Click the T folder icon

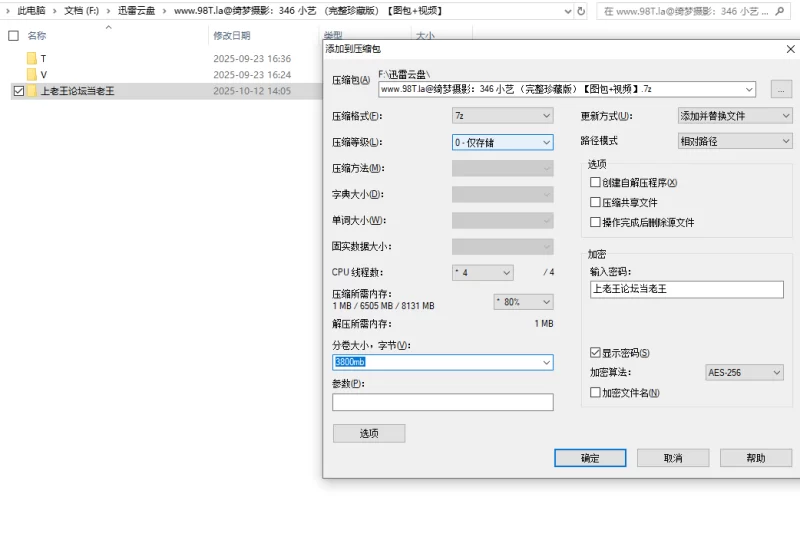click(32, 59)
